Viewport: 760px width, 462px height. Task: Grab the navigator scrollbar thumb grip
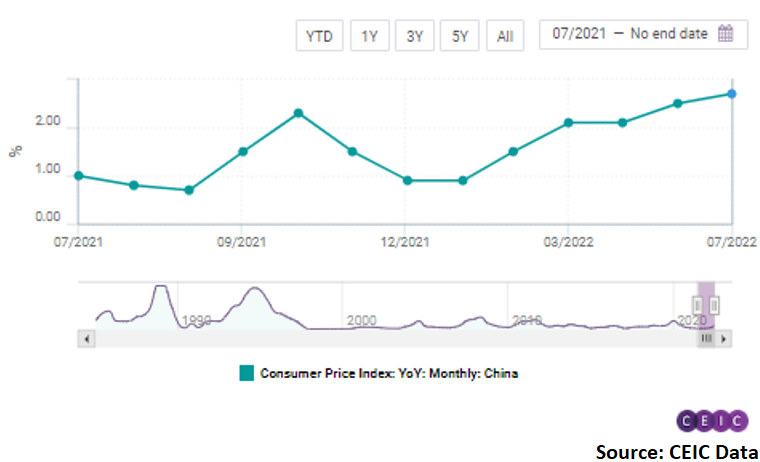(x=706, y=339)
